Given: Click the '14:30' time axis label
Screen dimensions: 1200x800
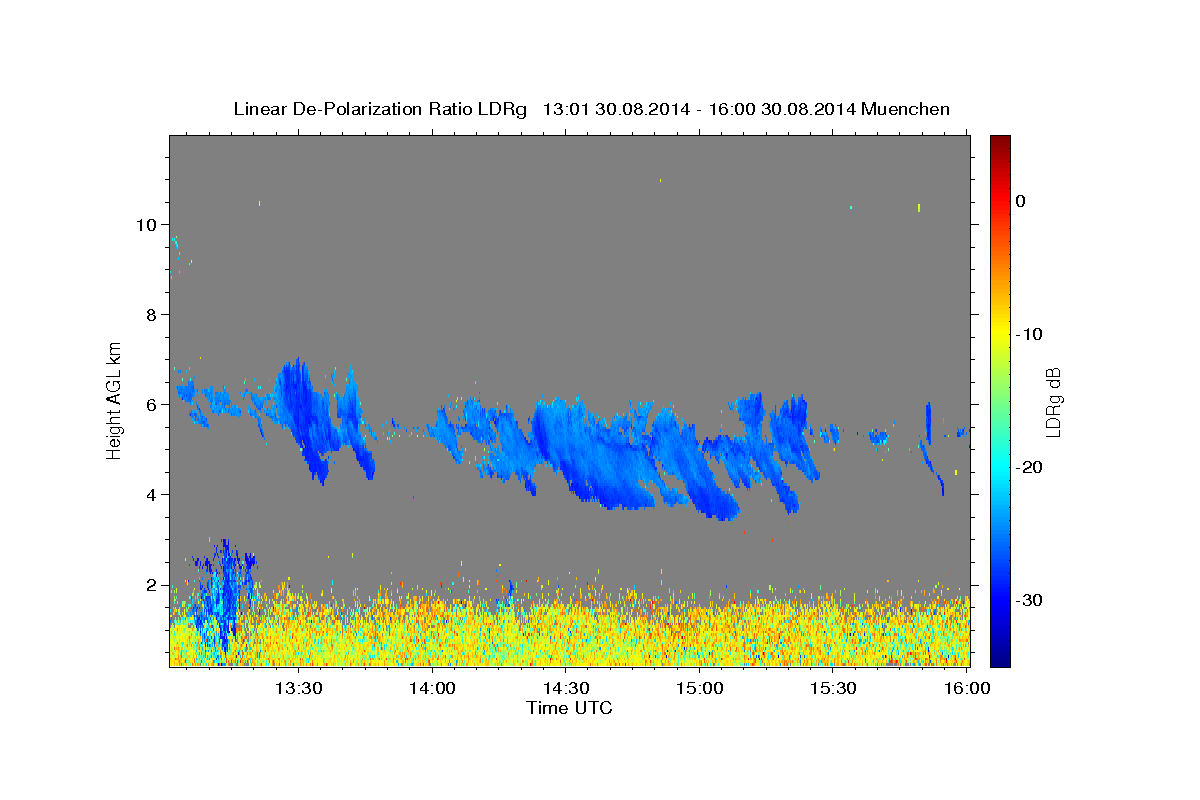Looking at the screenshot, I should [566, 688].
